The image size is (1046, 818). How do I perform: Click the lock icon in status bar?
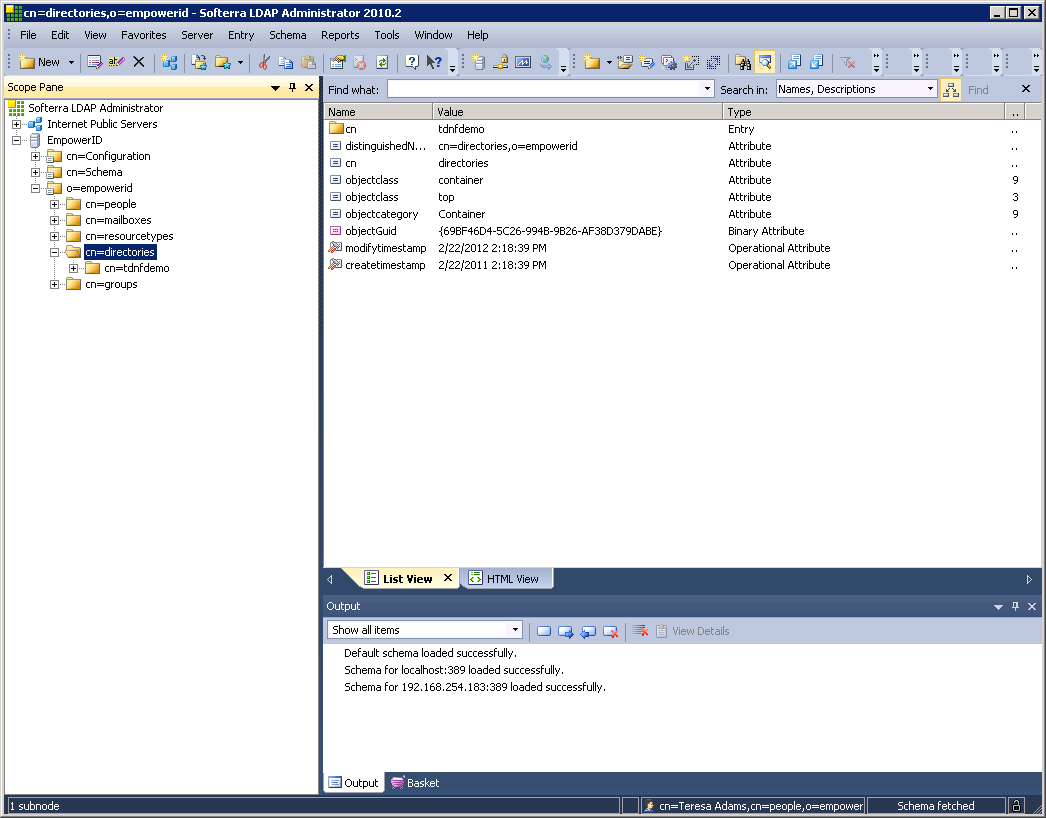1016,806
